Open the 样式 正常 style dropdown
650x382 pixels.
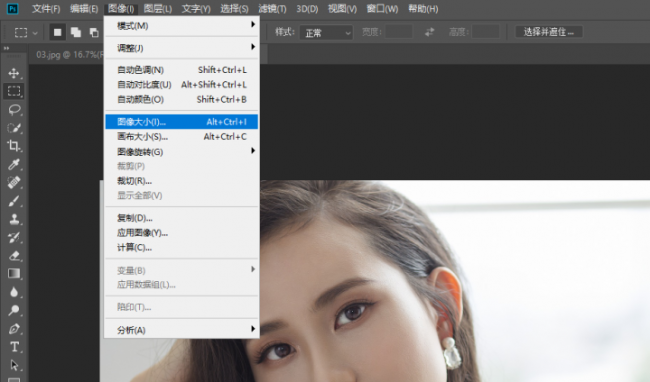326,32
